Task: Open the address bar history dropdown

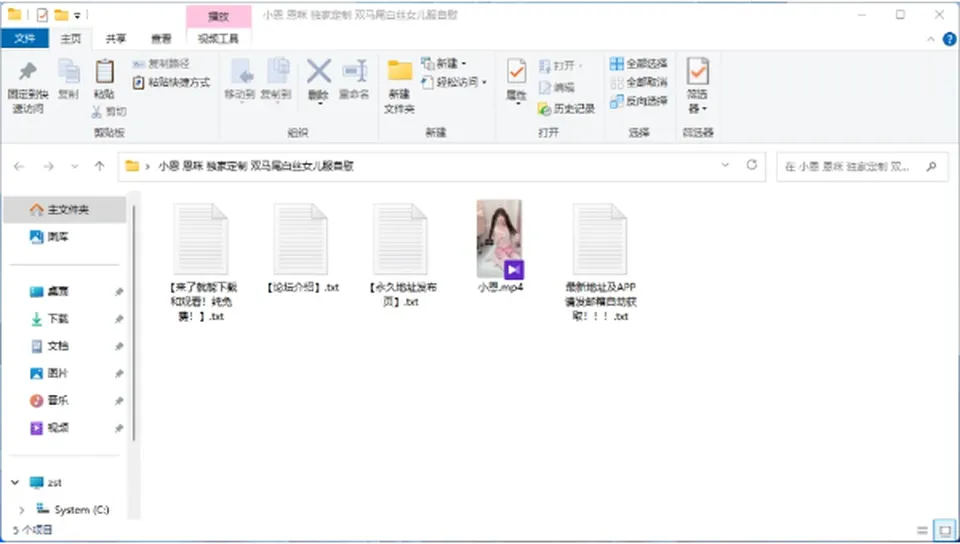Action: 725,165
